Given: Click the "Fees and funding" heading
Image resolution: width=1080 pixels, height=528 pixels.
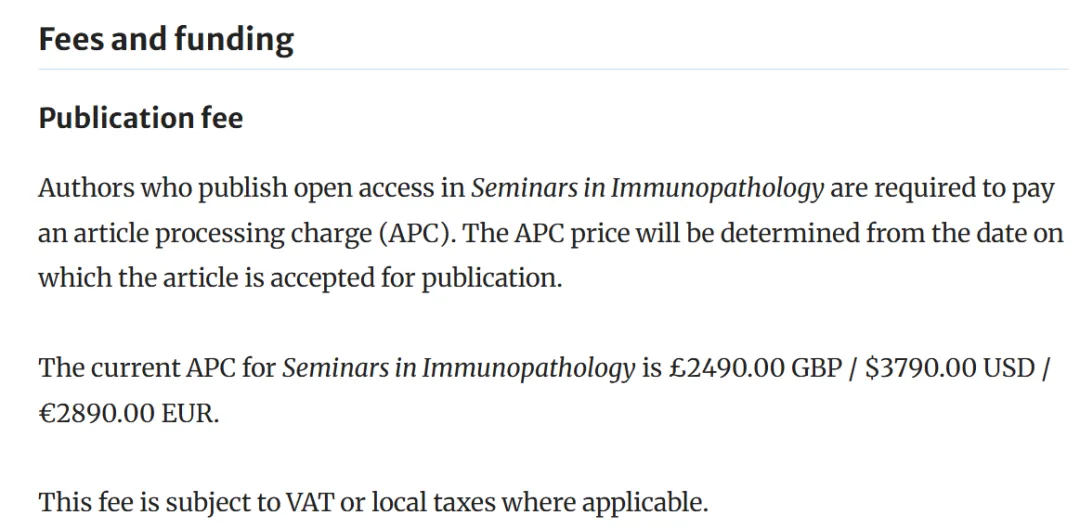Looking at the screenshot, I should (x=166, y=40).
